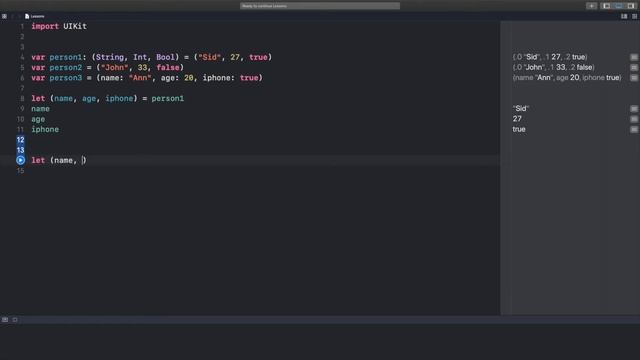This screenshot has height=360, width=640.
Task: Click "Bool" type on line 4
Action: [165, 57]
